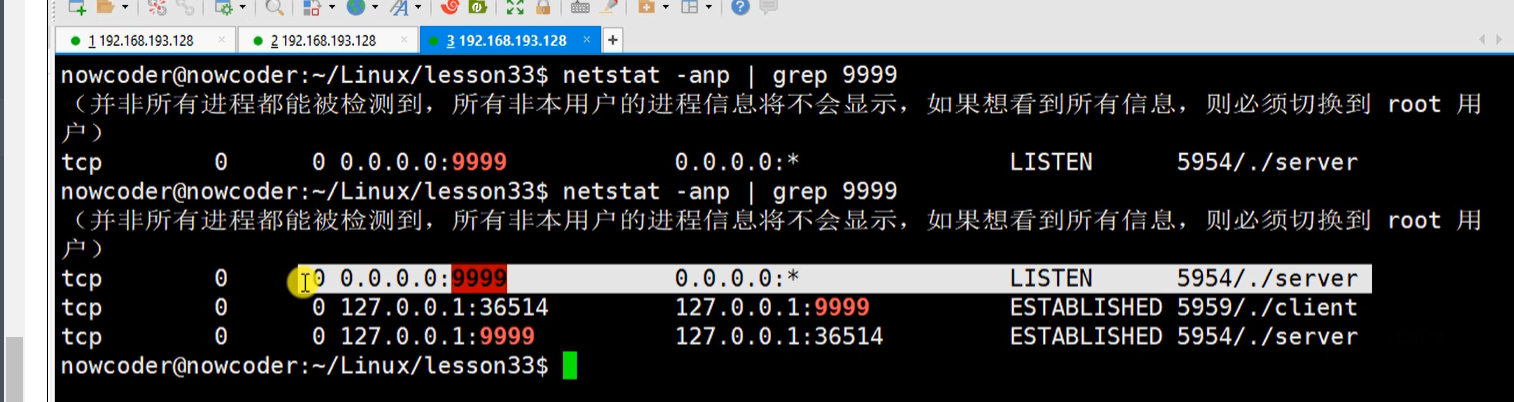
Task: Click the first netstat command text
Action: point(730,75)
